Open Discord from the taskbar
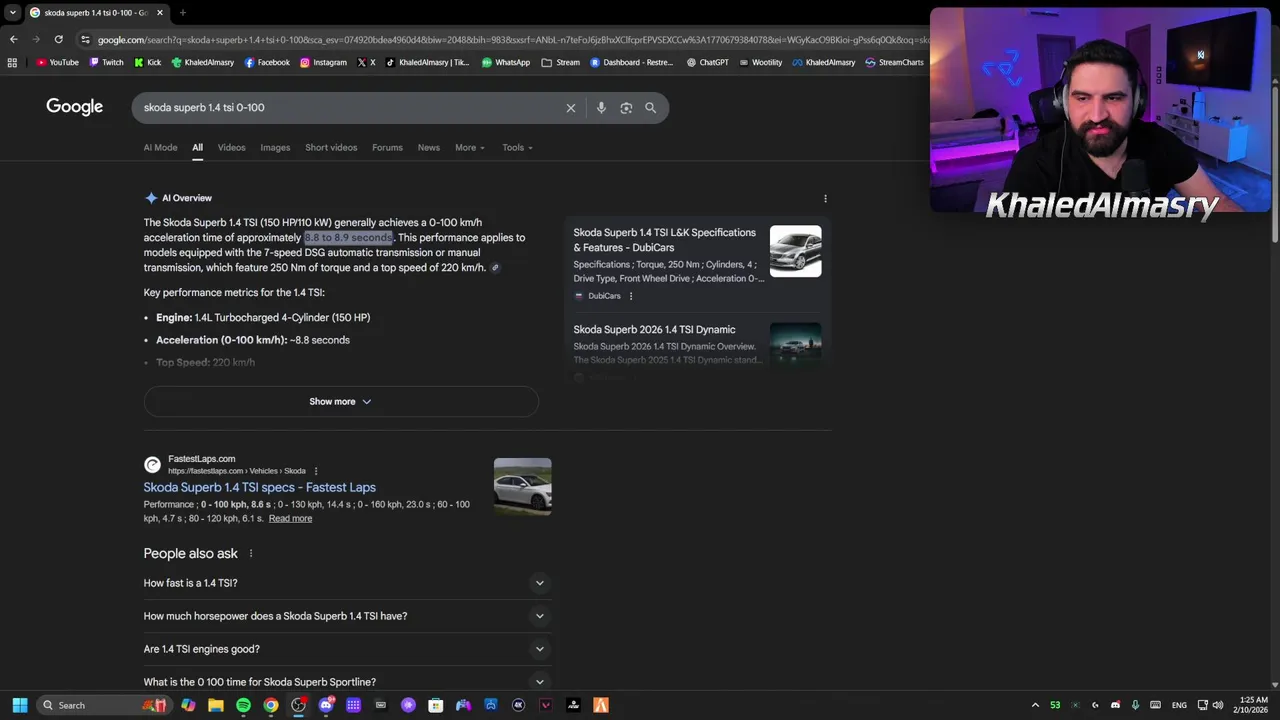The width and height of the screenshot is (1280, 720). pos(326,705)
